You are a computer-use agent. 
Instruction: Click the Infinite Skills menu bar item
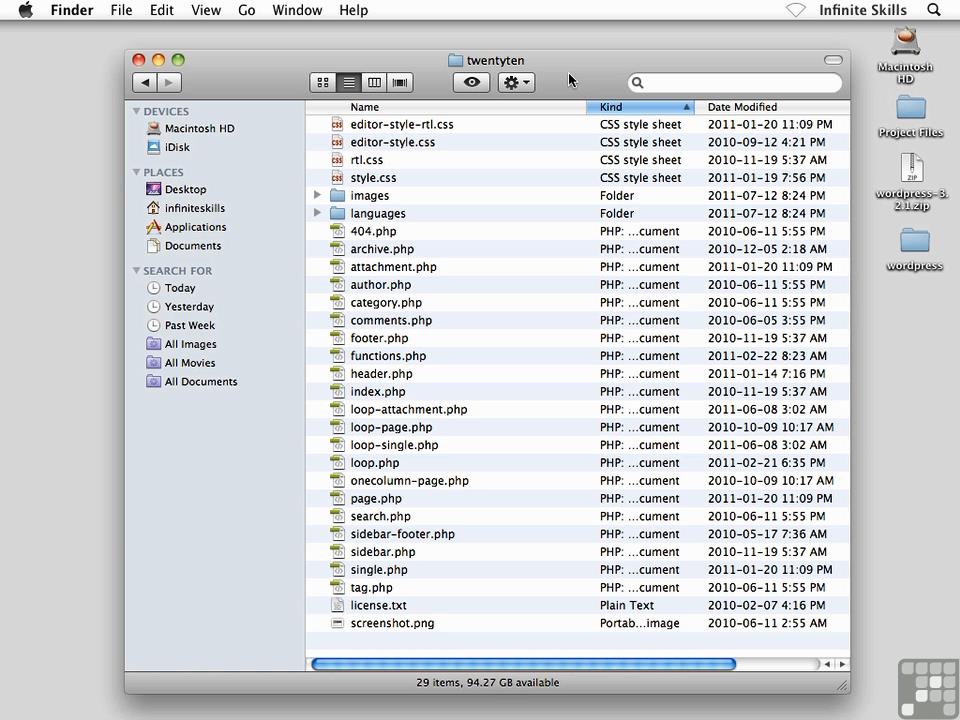click(863, 10)
